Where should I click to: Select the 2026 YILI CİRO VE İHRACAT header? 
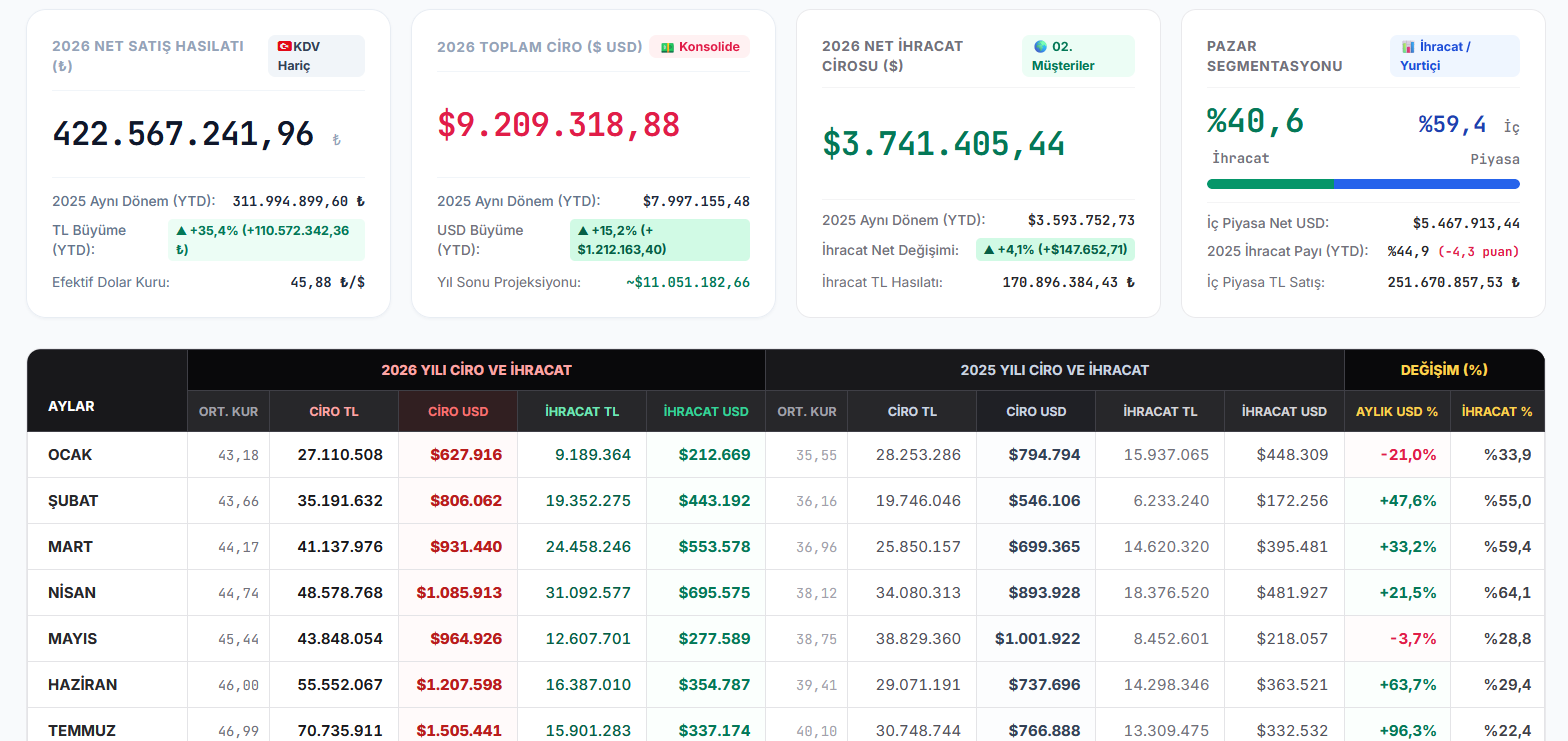point(476,370)
